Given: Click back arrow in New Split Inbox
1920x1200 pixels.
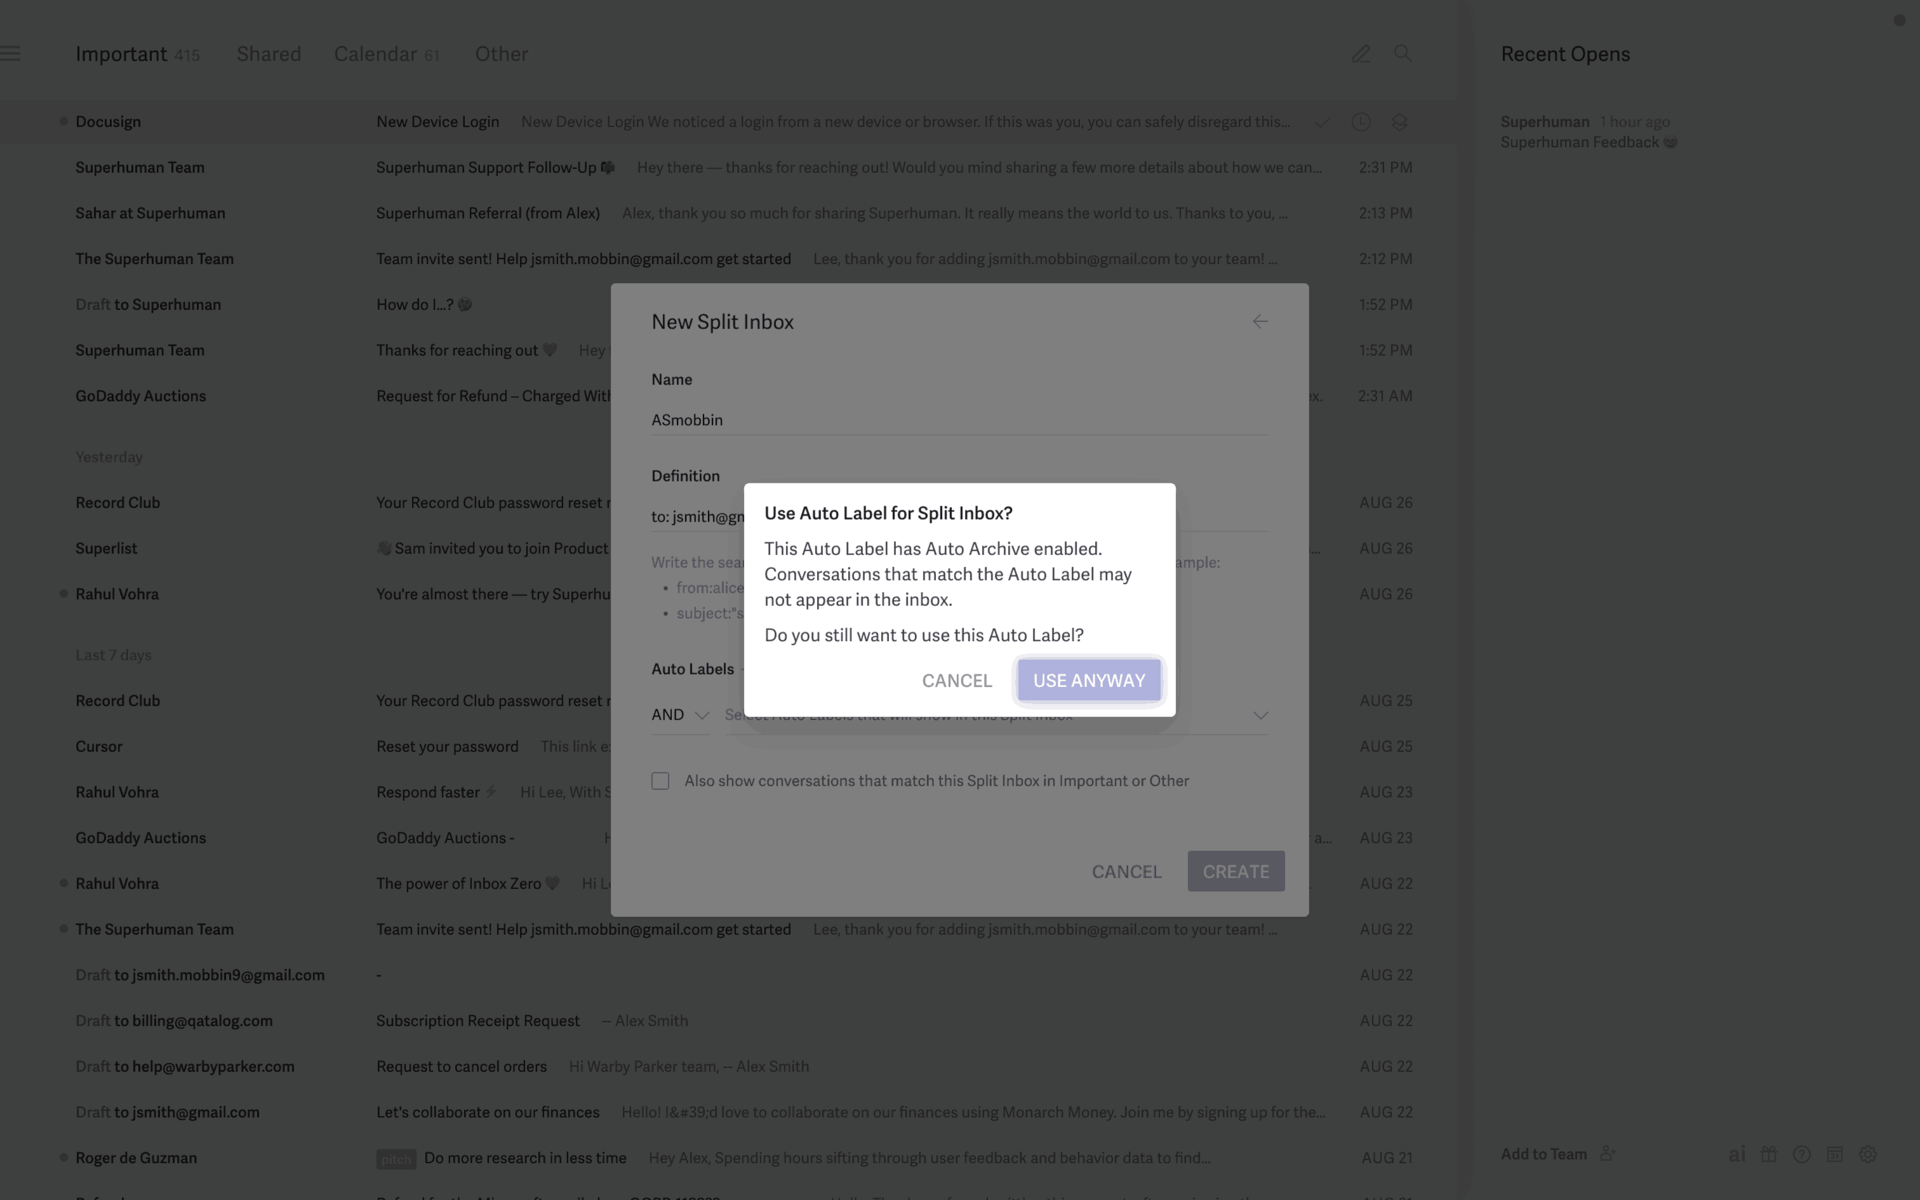Looking at the screenshot, I should coord(1260,322).
